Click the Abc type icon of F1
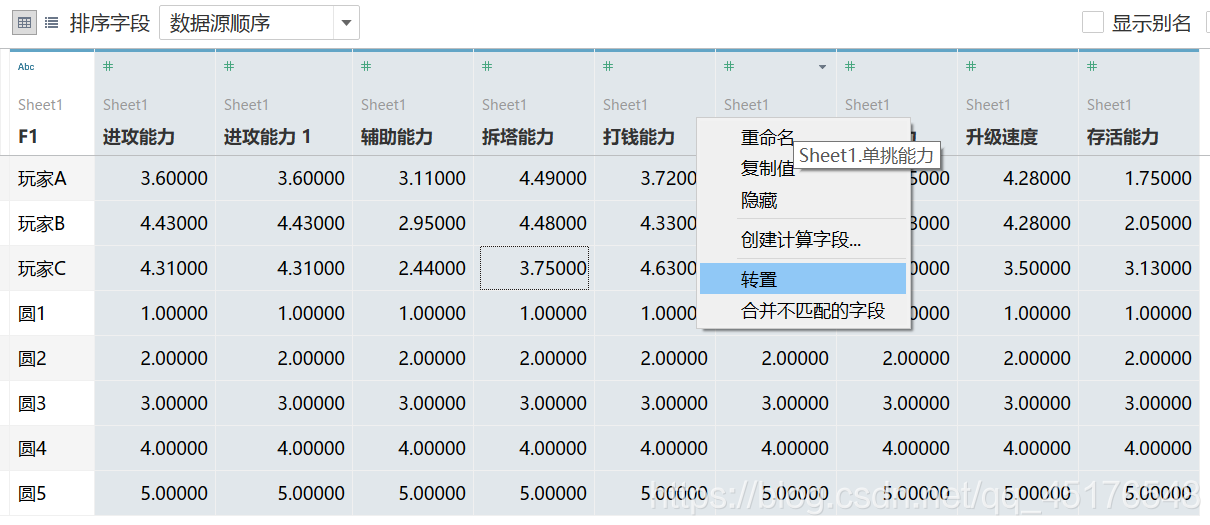 (x=26, y=67)
